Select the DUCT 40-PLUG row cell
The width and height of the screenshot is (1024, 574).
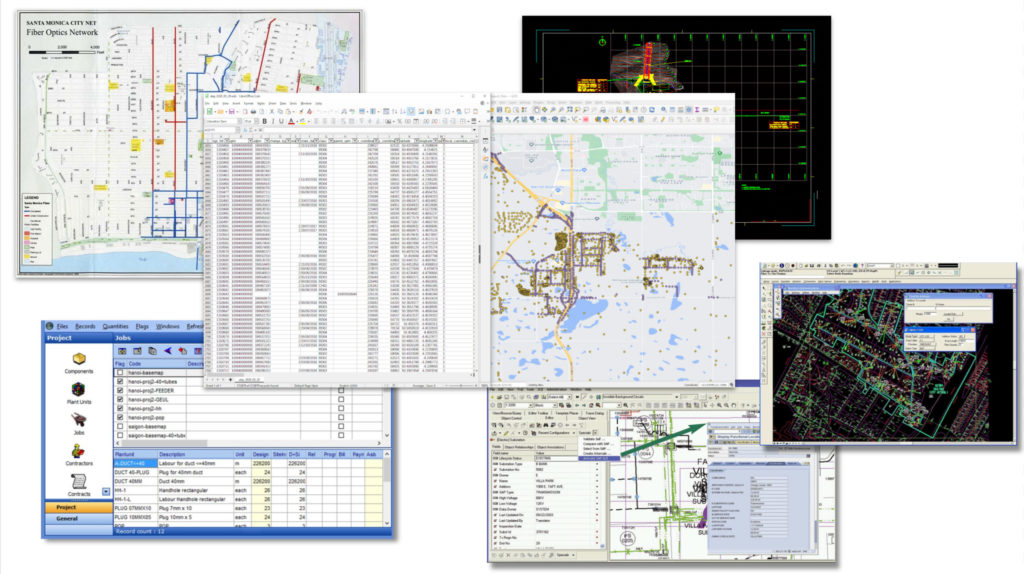pyautogui.click(x=135, y=472)
